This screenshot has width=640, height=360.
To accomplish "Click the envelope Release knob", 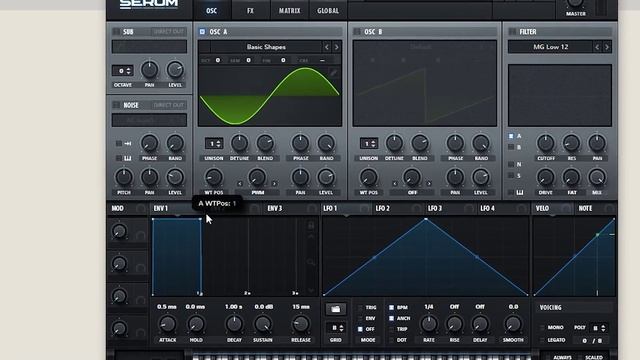I will pos(301,324).
